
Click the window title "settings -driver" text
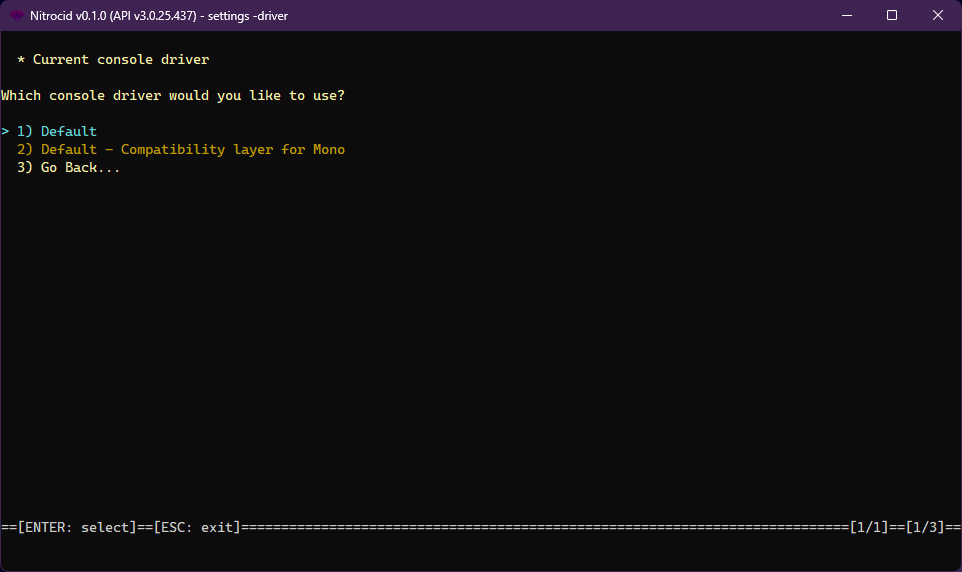248,15
